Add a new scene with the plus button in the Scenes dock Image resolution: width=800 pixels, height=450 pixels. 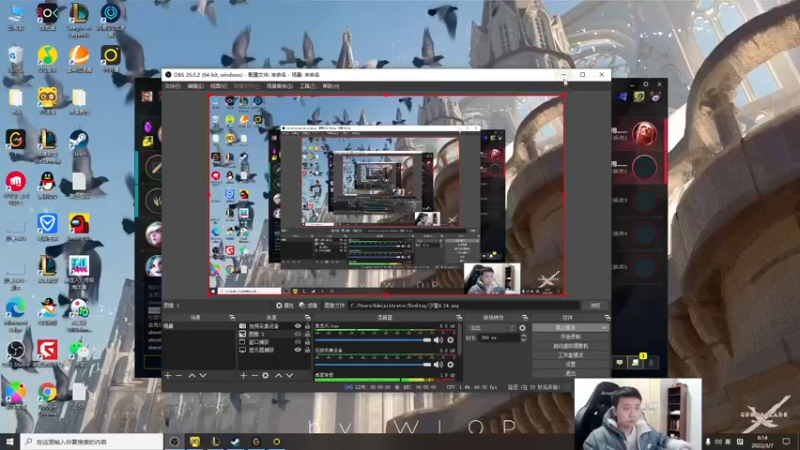168,376
